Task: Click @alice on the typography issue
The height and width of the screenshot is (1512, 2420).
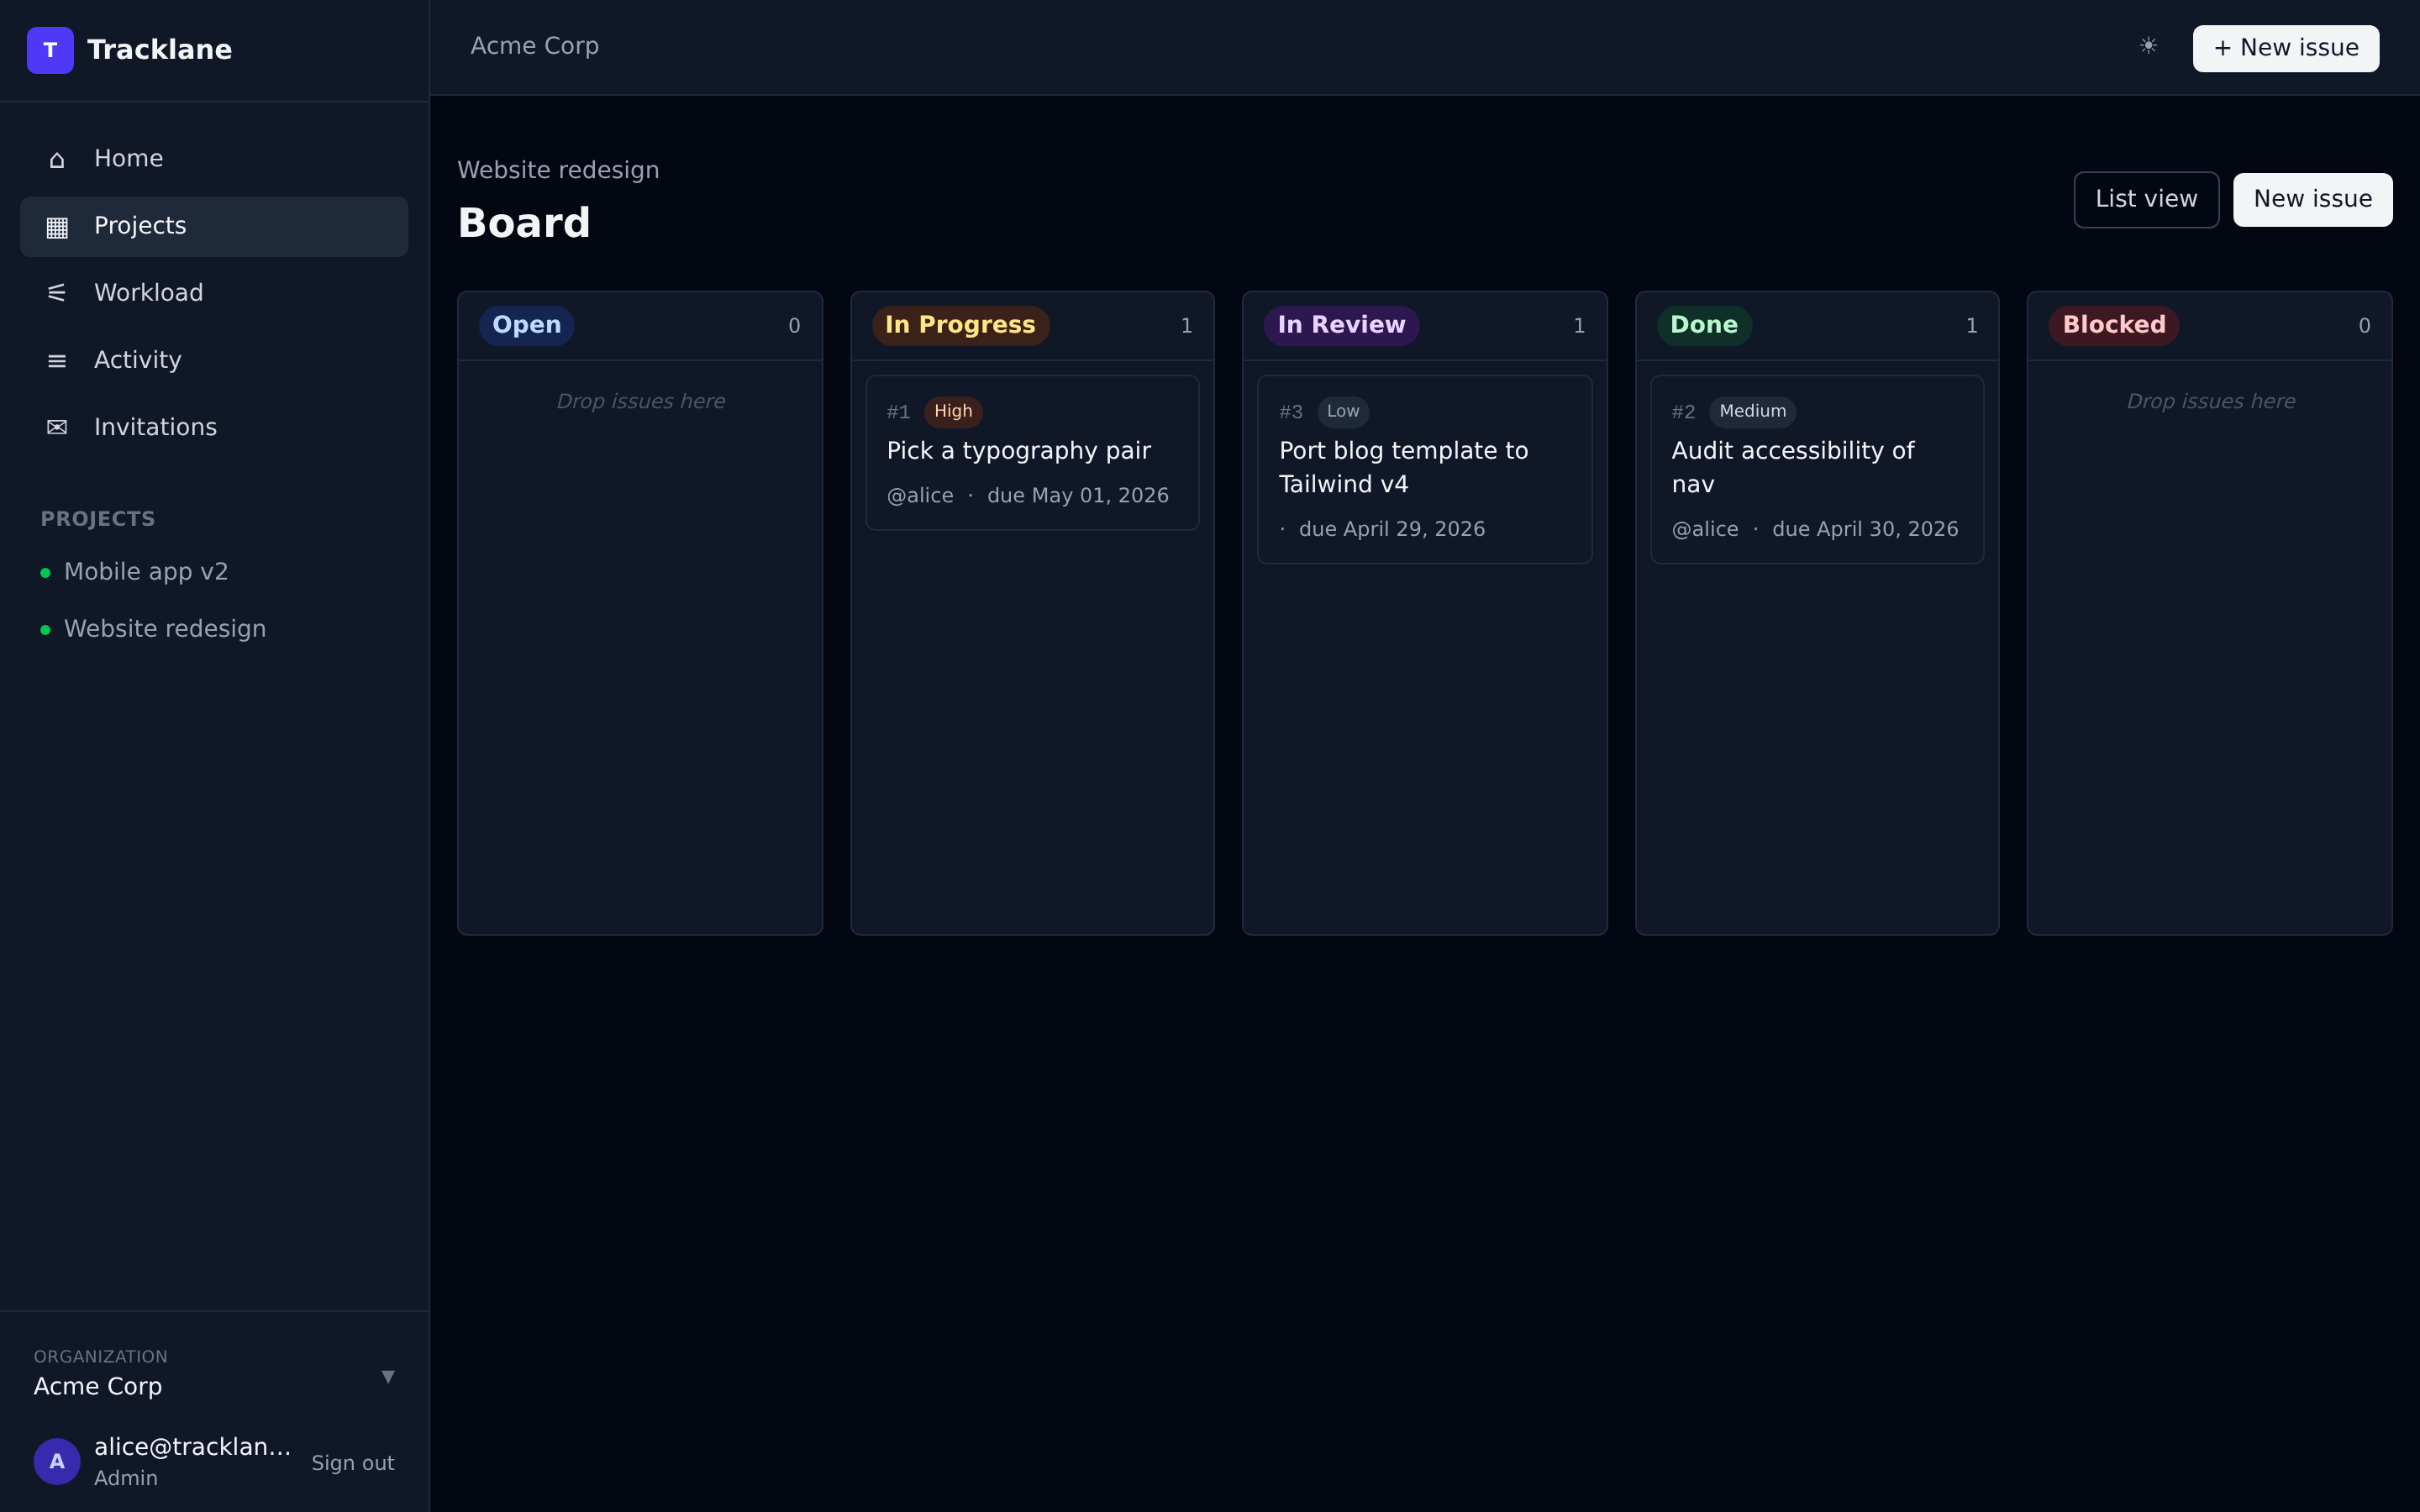Action: [920, 496]
